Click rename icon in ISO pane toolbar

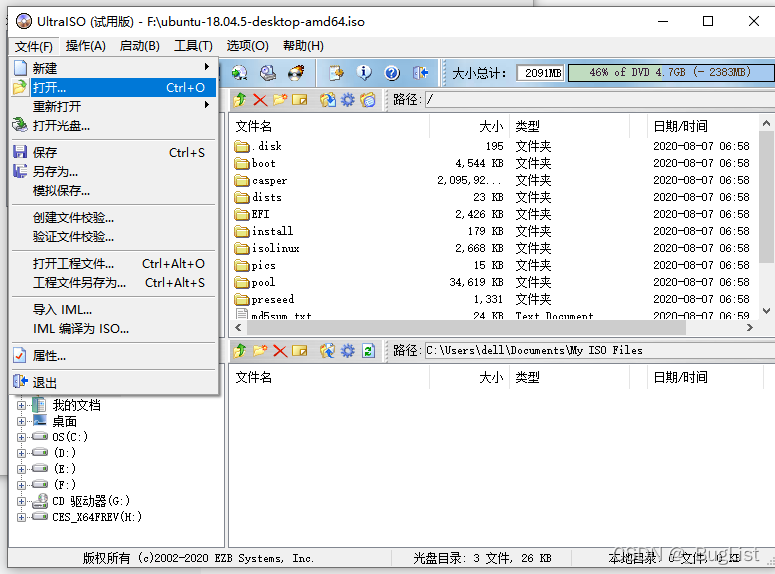pyautogui.click(x=300, y=100)
